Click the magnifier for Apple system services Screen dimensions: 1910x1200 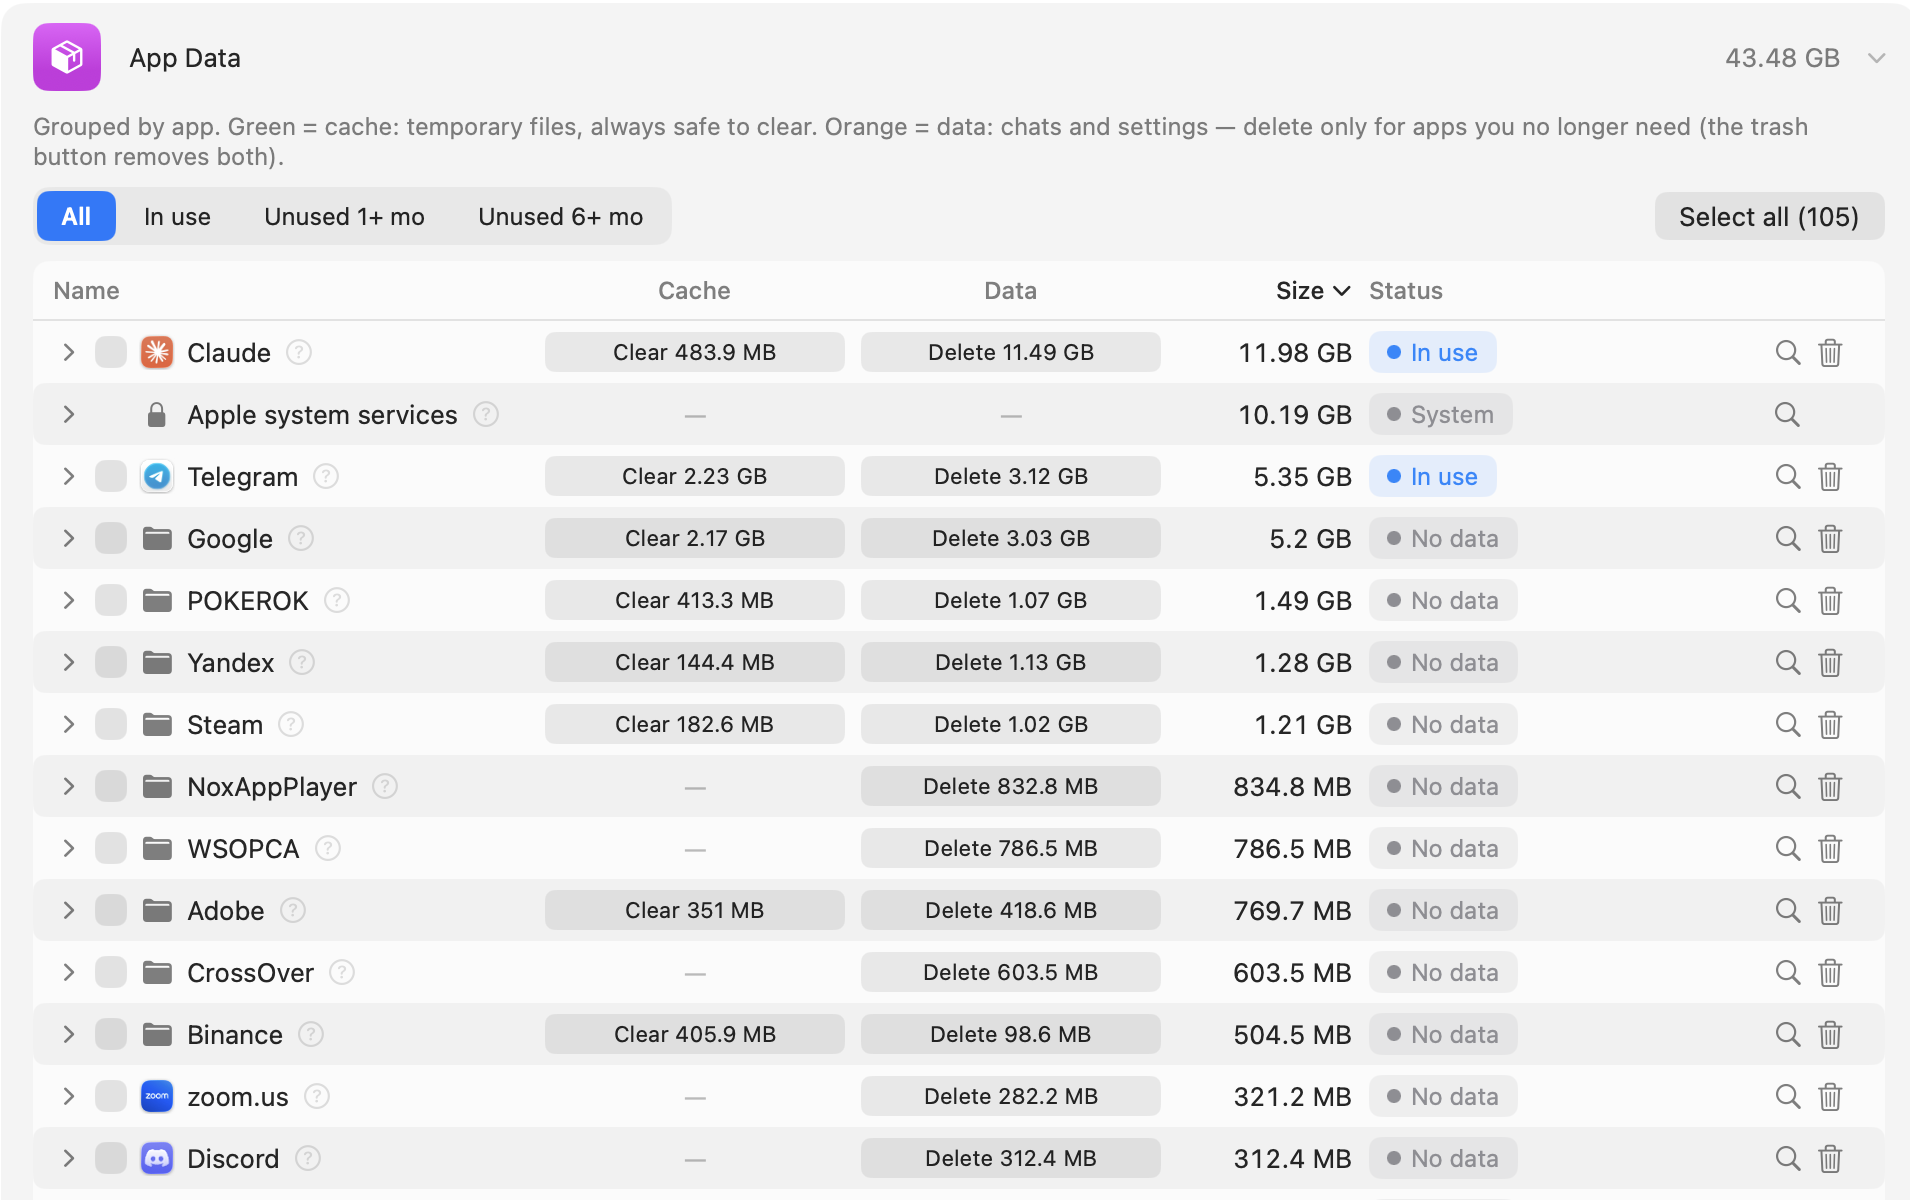(x=1788, y=415)
